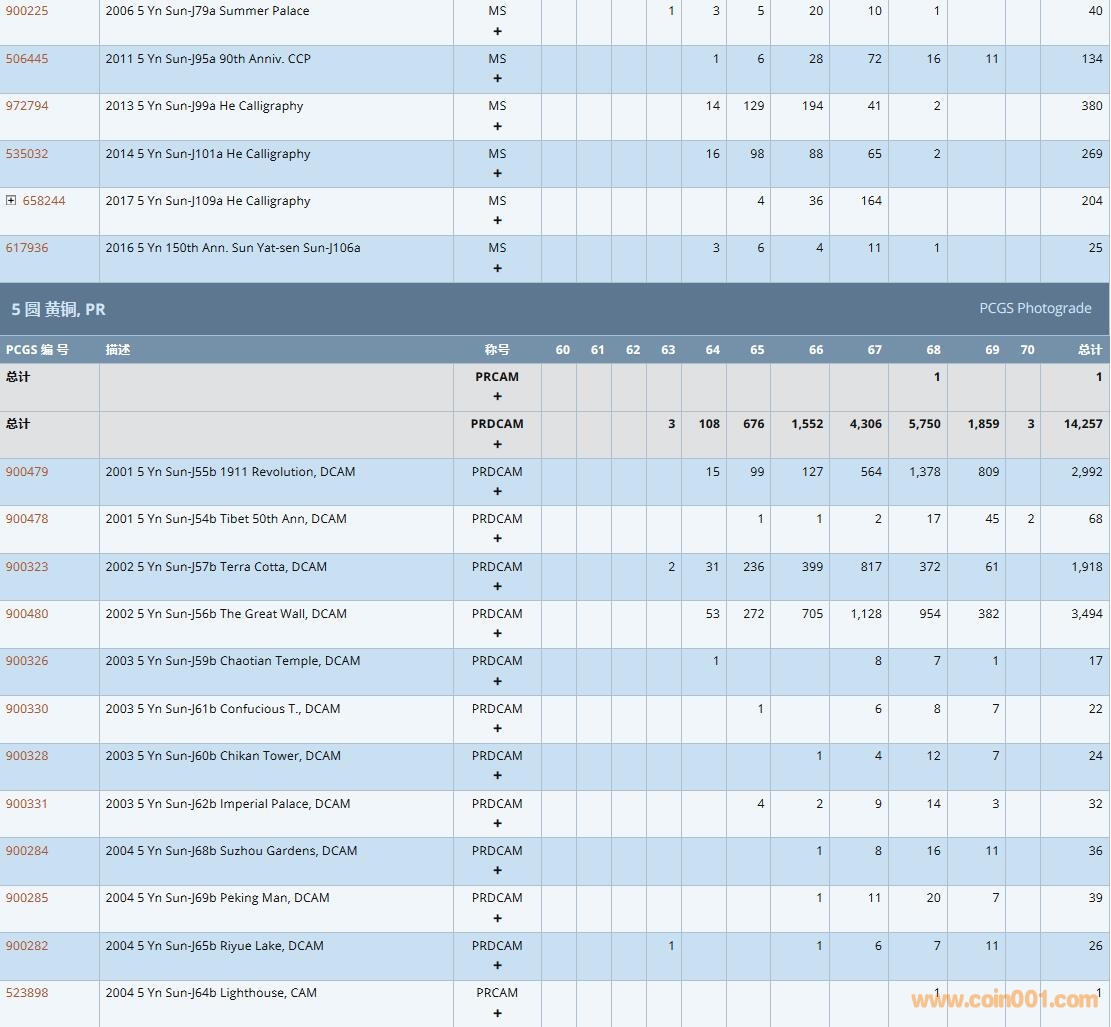Image resolution: width=1111 pixels, height=1027 pixels.
Task: Expand the 658244 row box icon
Action: pos(11,200)
